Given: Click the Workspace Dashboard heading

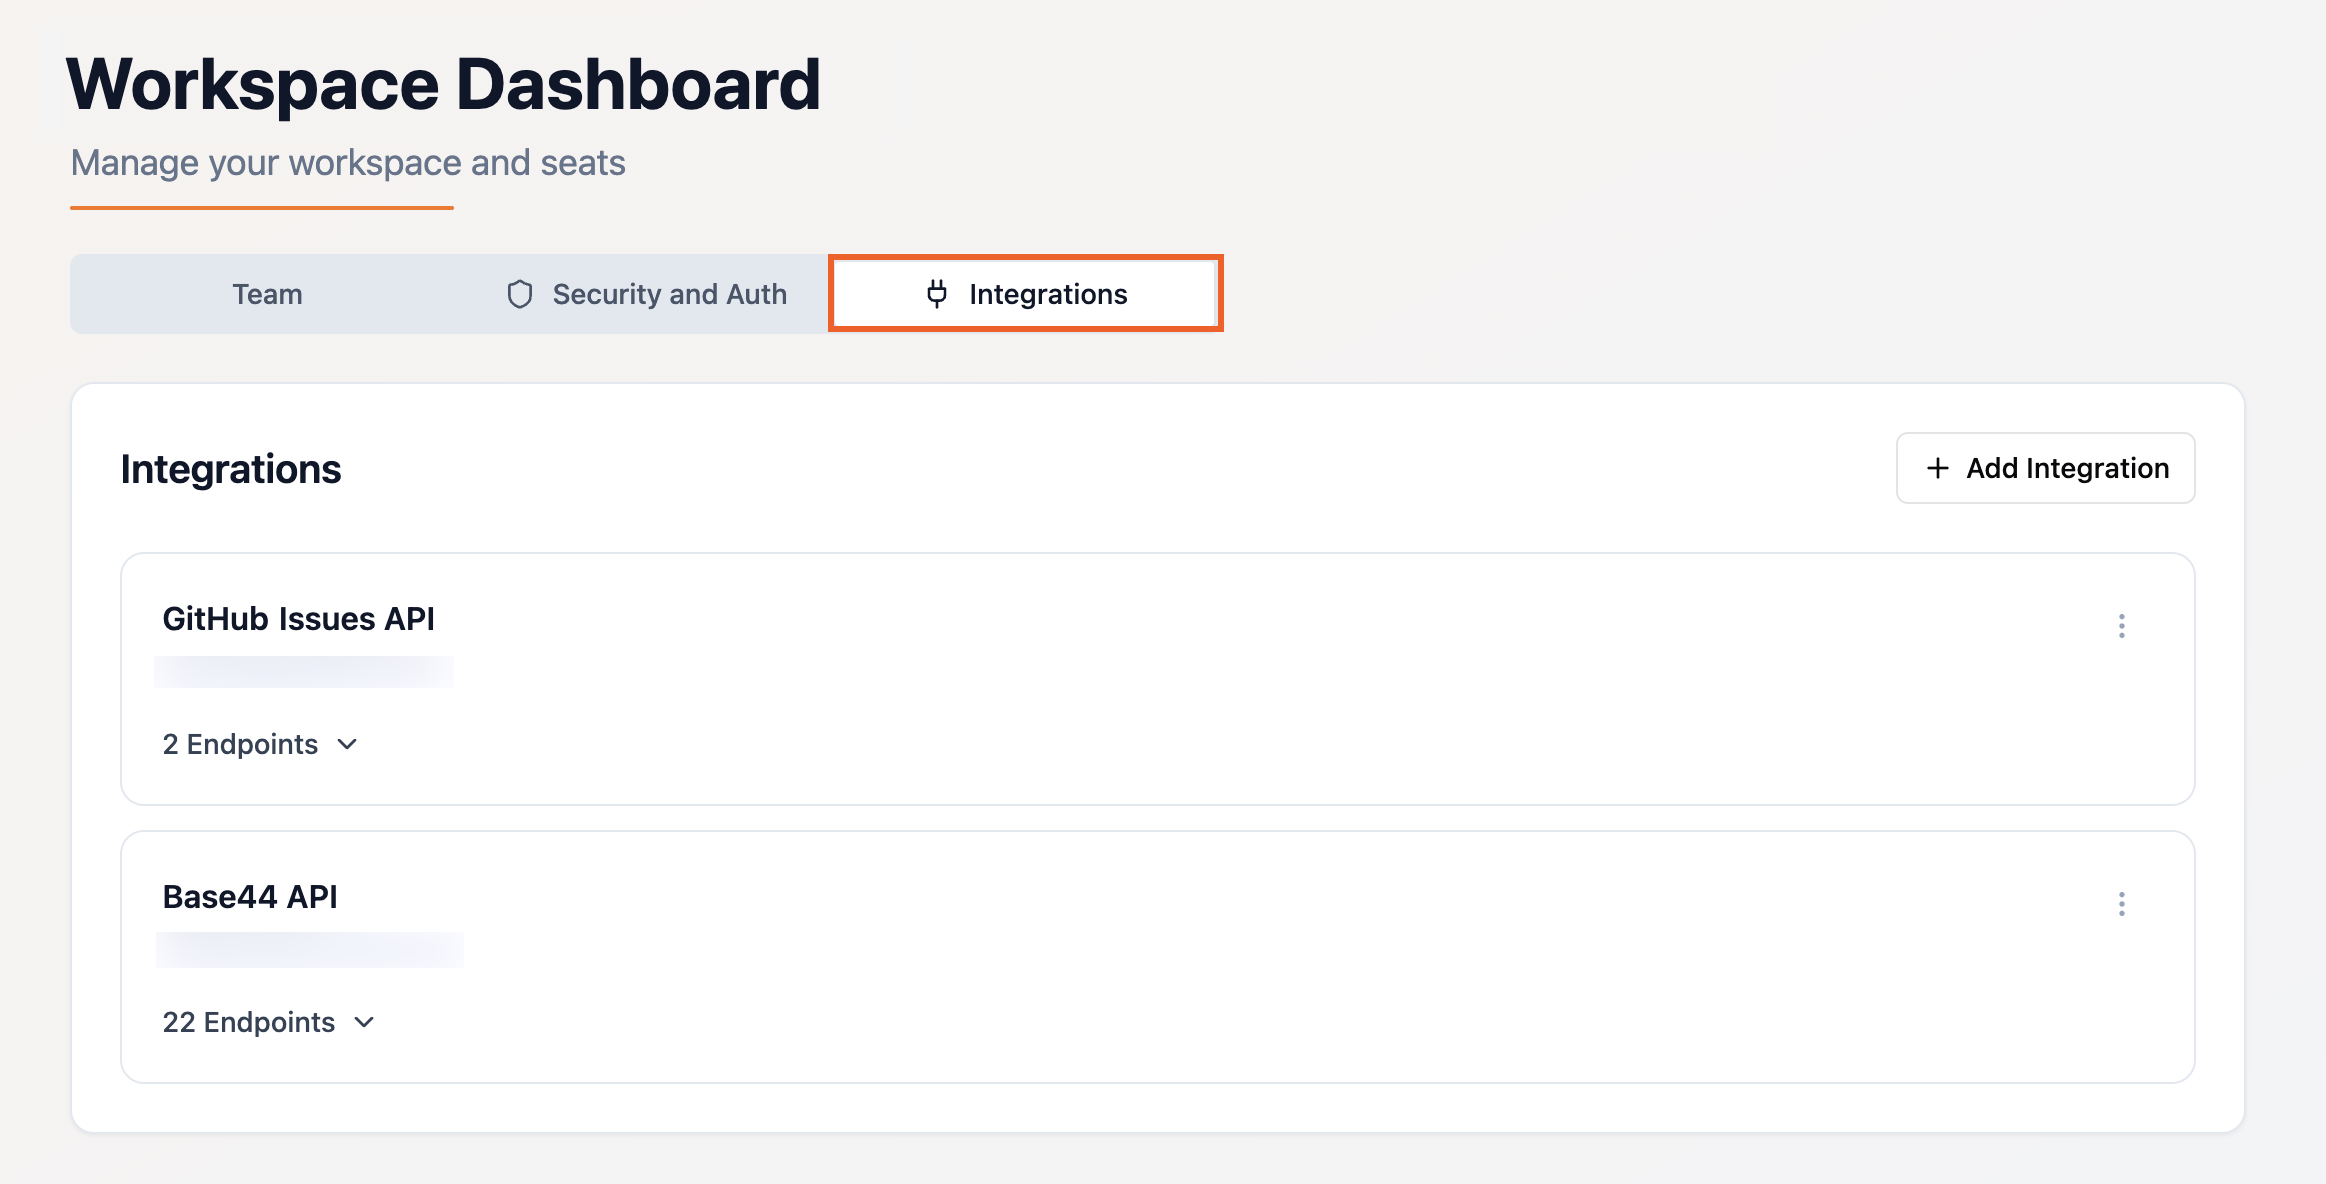Looking at the screenshot, I should click(x=446, y=83).
